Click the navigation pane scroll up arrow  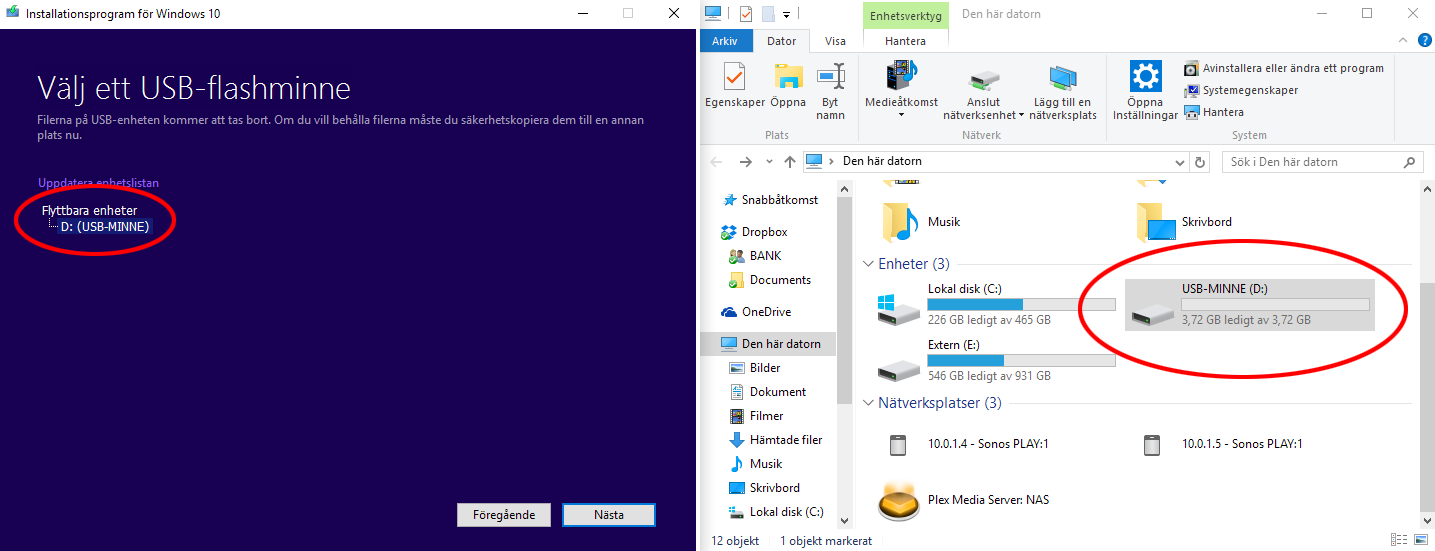(844, 190)
